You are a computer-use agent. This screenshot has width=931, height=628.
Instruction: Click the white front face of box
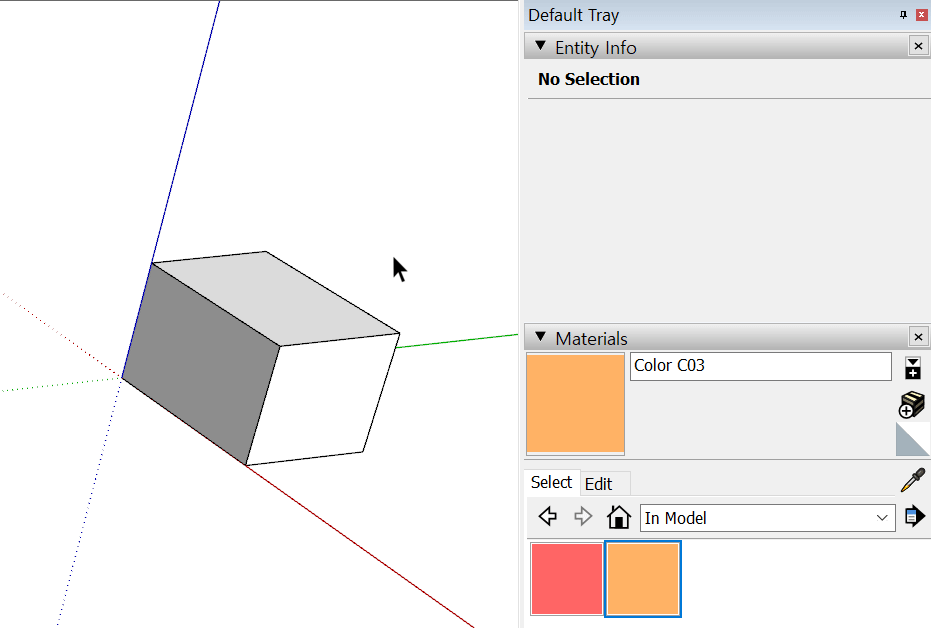point(324,399)
